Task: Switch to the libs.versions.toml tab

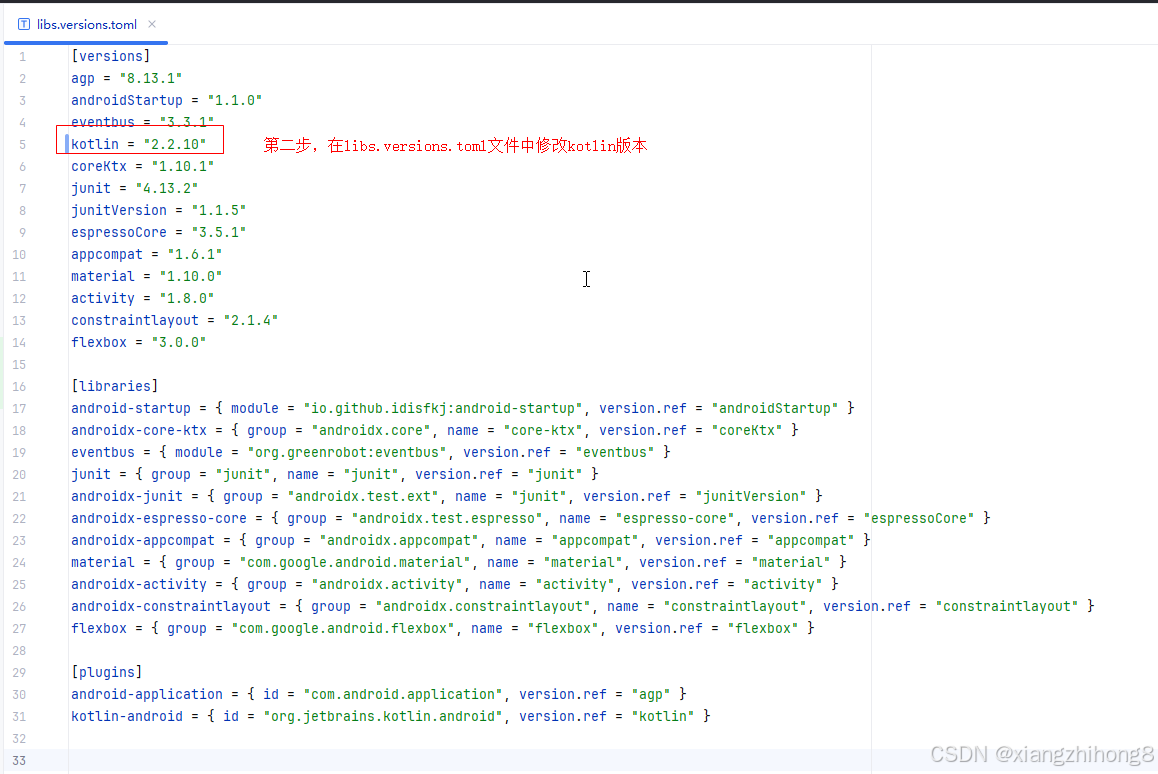Action: click(86, 25)
